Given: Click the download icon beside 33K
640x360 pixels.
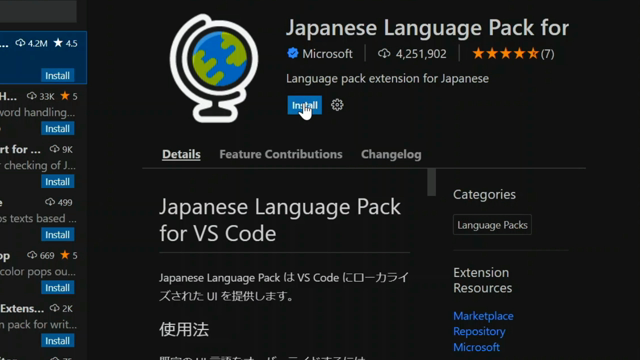Looking at the screenshot, I should (32, 96).
